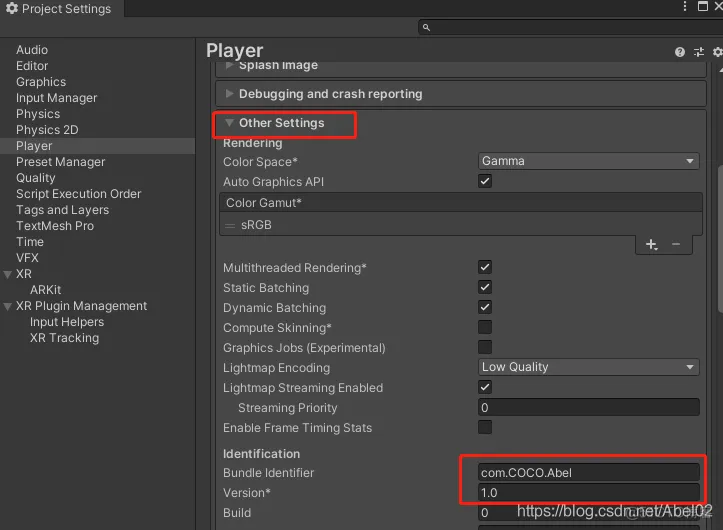The width and height of the screenshot is (723, 530).
Task: Click the Version field 1.0
Action: (x=588, y=493)
